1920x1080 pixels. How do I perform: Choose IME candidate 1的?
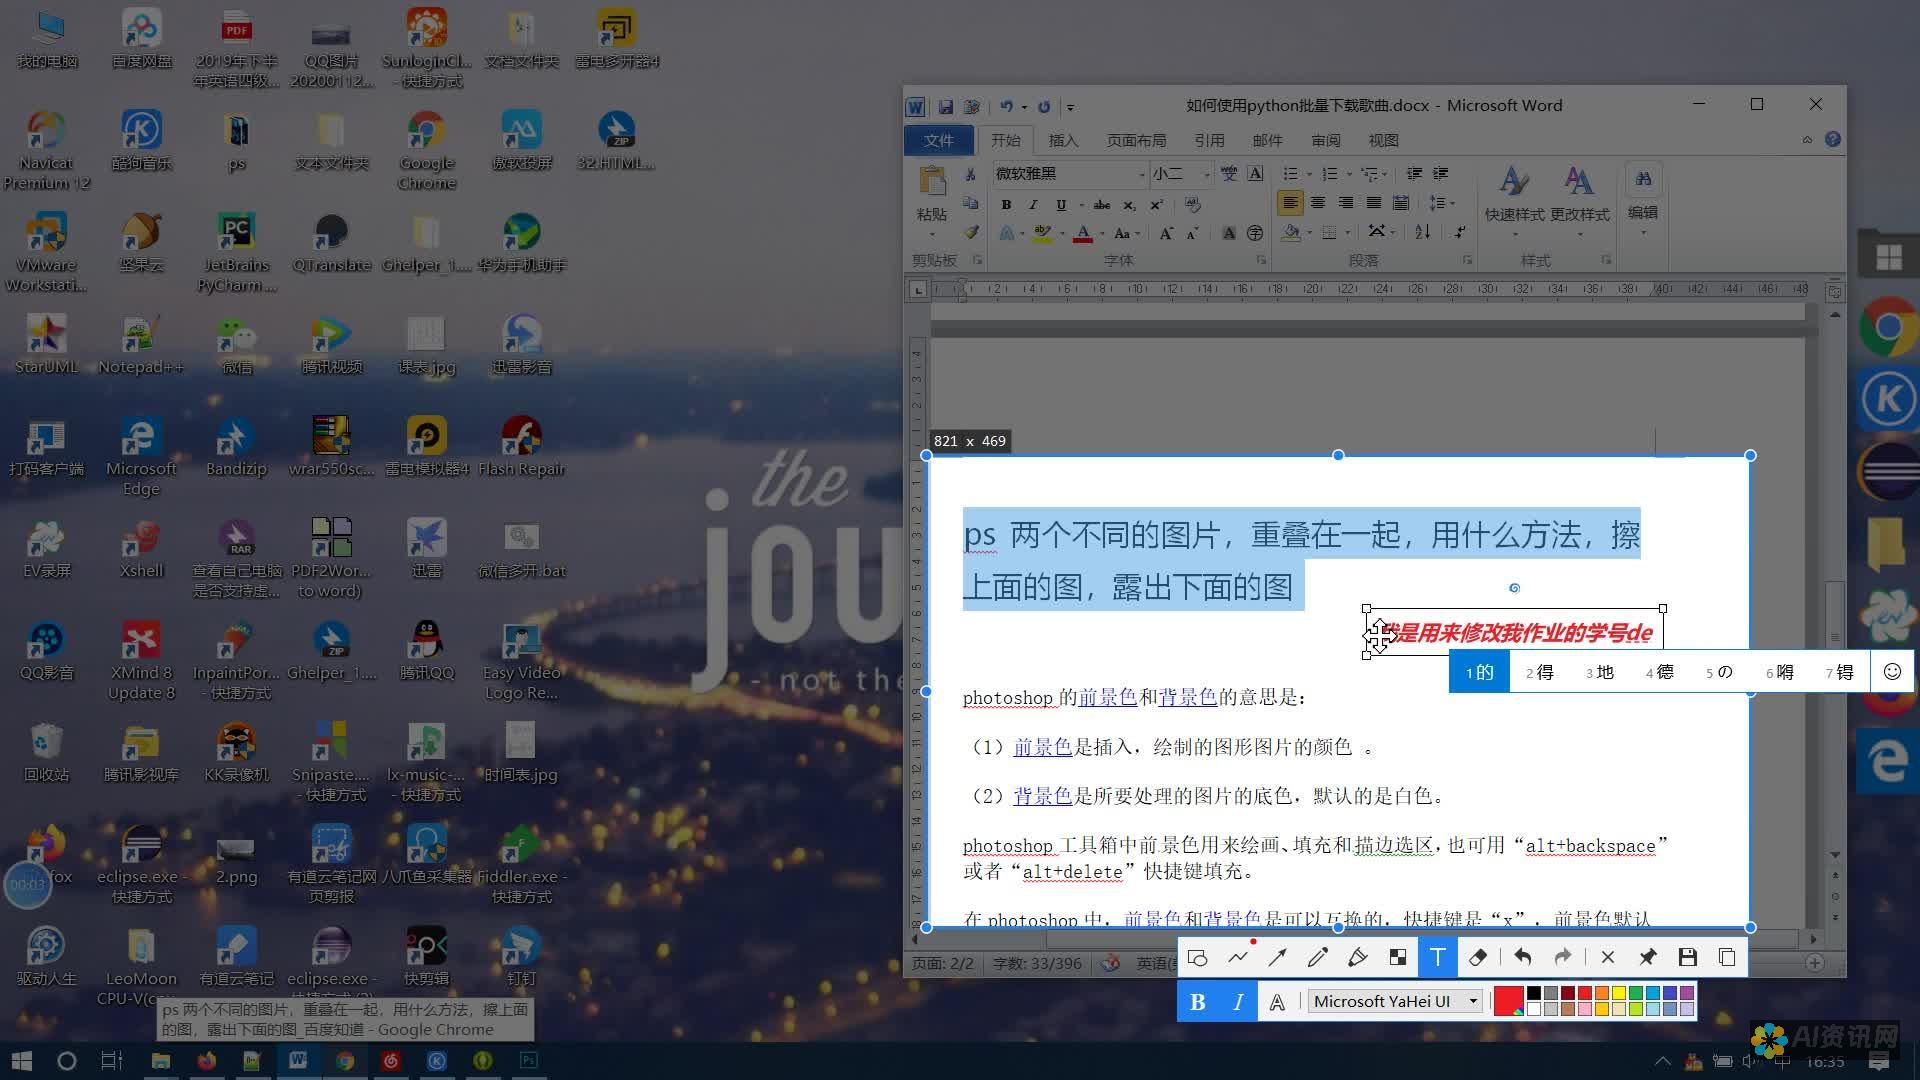tap(1479, 672)
